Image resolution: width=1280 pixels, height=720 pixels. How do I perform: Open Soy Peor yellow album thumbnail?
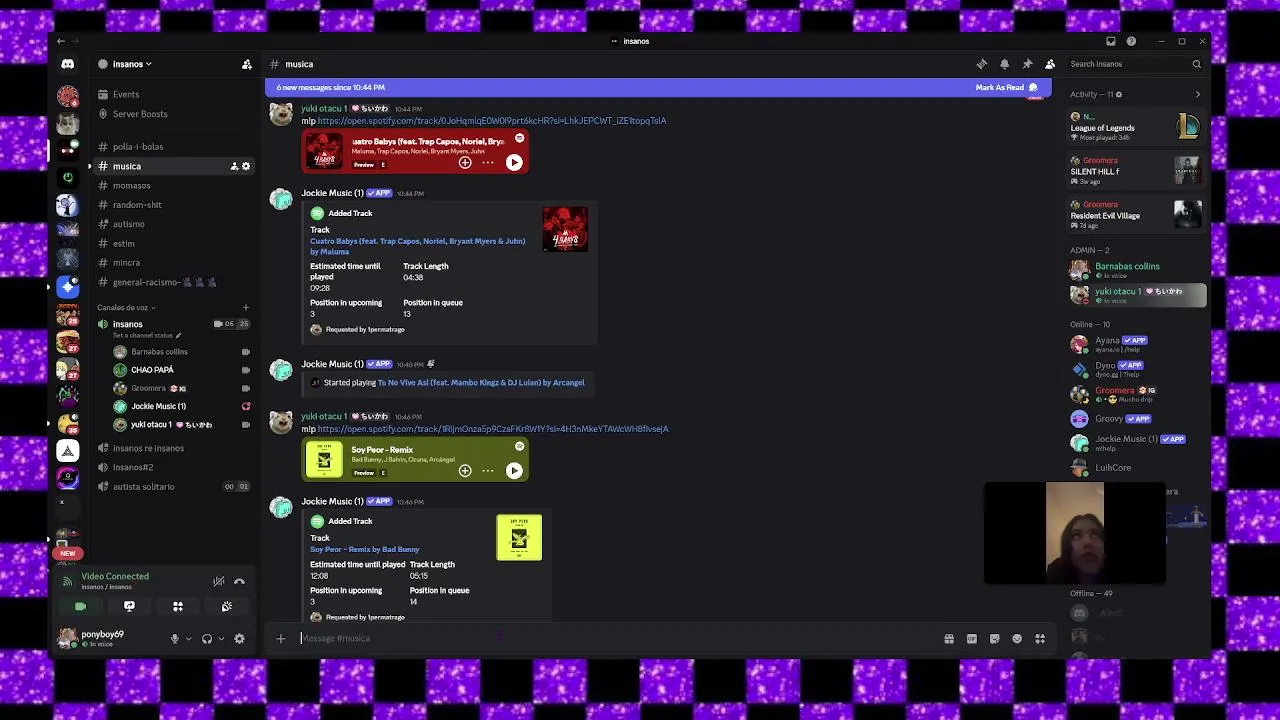(x=519, y=537)
